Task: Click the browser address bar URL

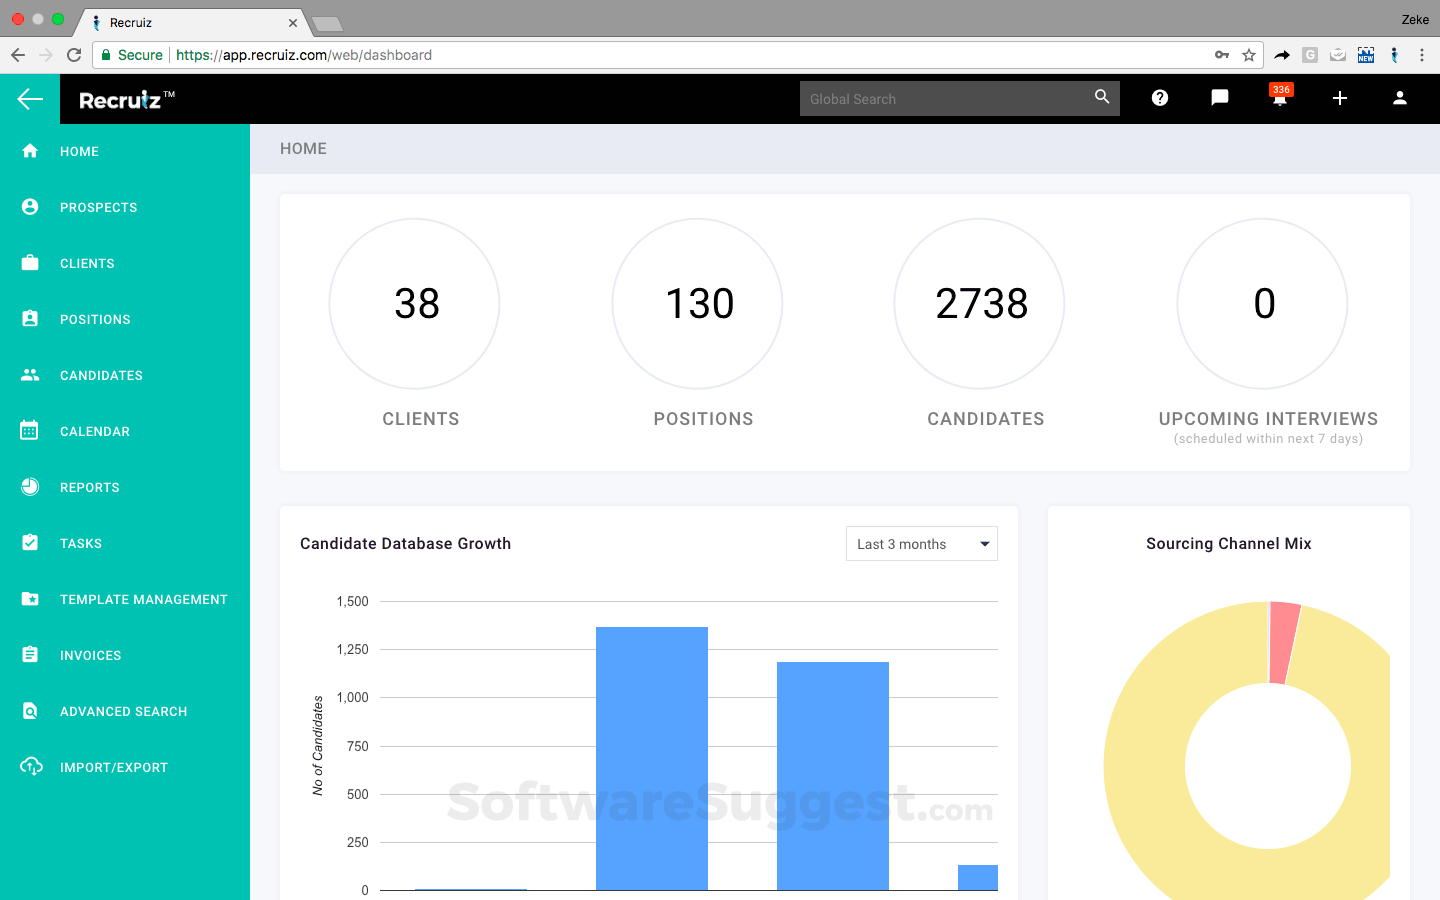Action: coord(304,55)
